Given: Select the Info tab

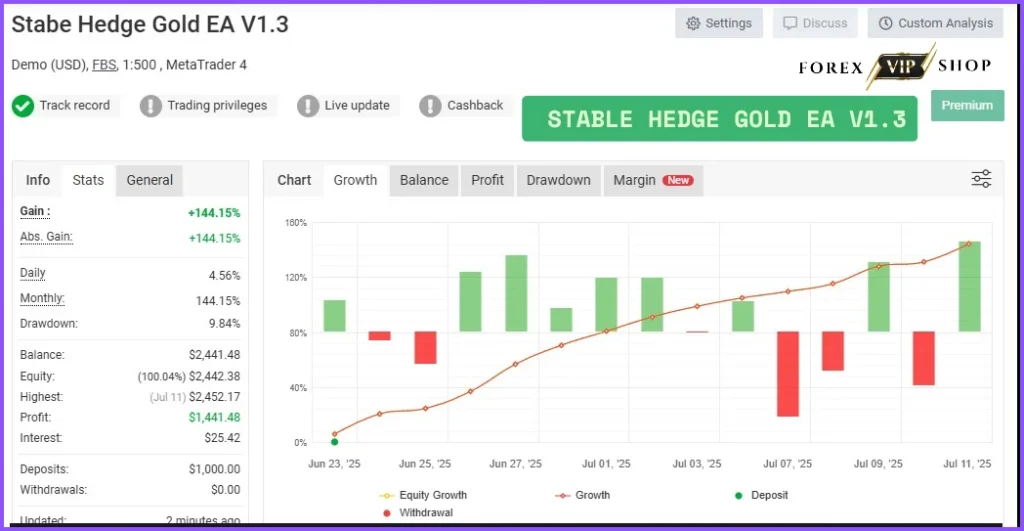Looking at the screenshot, I should (38, 180).
